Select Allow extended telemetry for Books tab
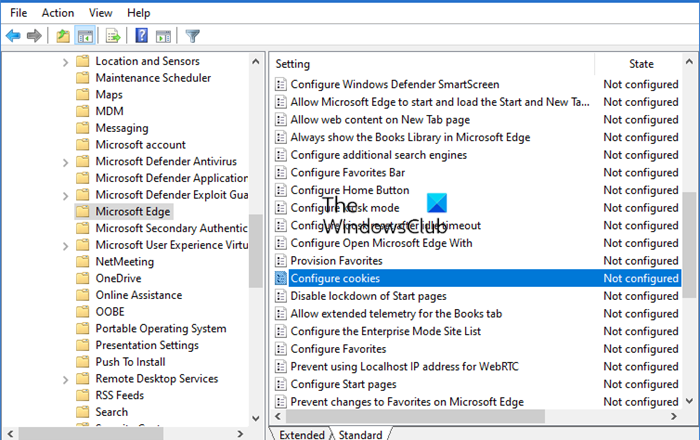This screenshot has height=440, width=700. click(x=396, y=314)
